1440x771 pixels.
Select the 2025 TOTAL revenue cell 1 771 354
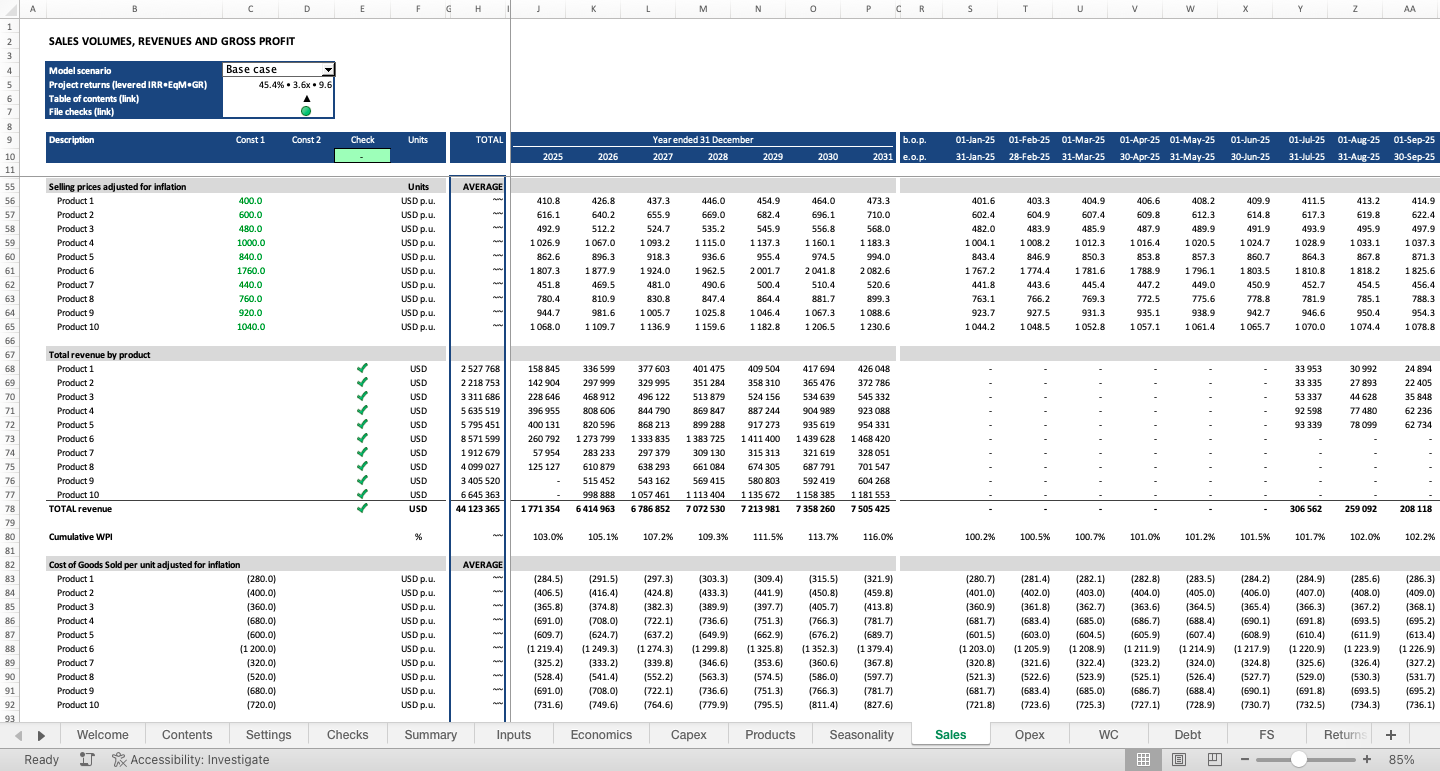(x=538, y=509)
